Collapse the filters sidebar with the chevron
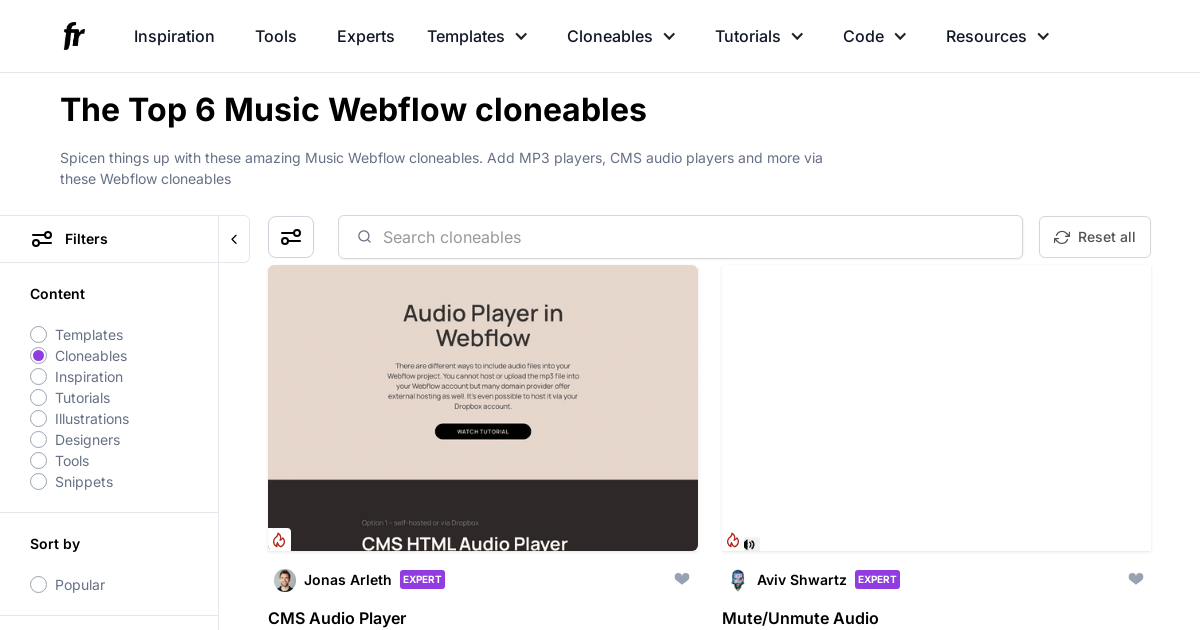 click(x=234, y=239)
